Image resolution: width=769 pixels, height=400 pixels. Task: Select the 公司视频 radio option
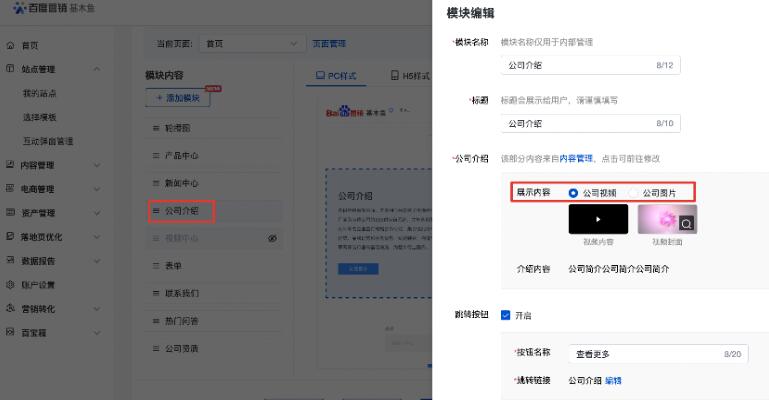pyautogui.click(x=573, y=192)
